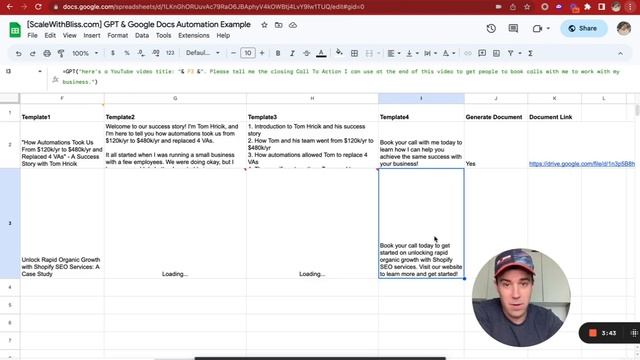The image size is (640, 360).
Task: Toggle italic formatting
Action: coord(292,53)
